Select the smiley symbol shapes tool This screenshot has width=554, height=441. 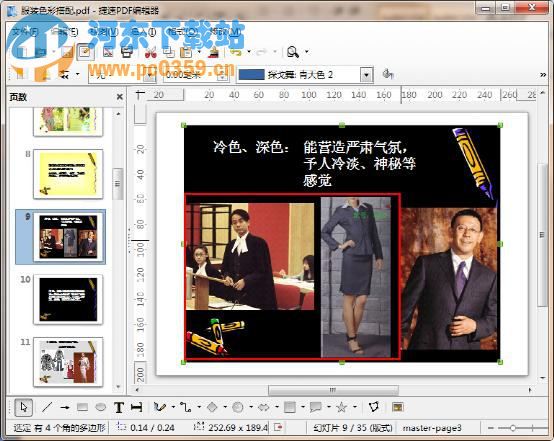point(238,407)
